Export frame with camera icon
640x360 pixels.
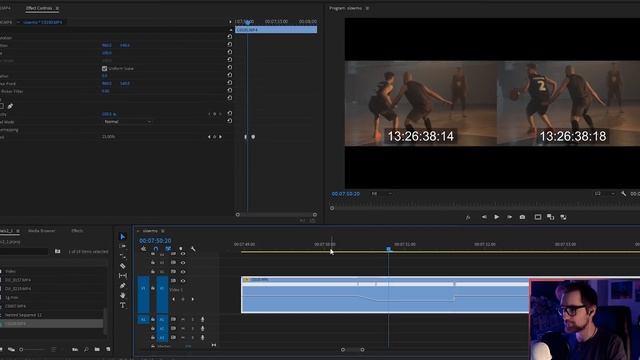click(x=522, y=217)
